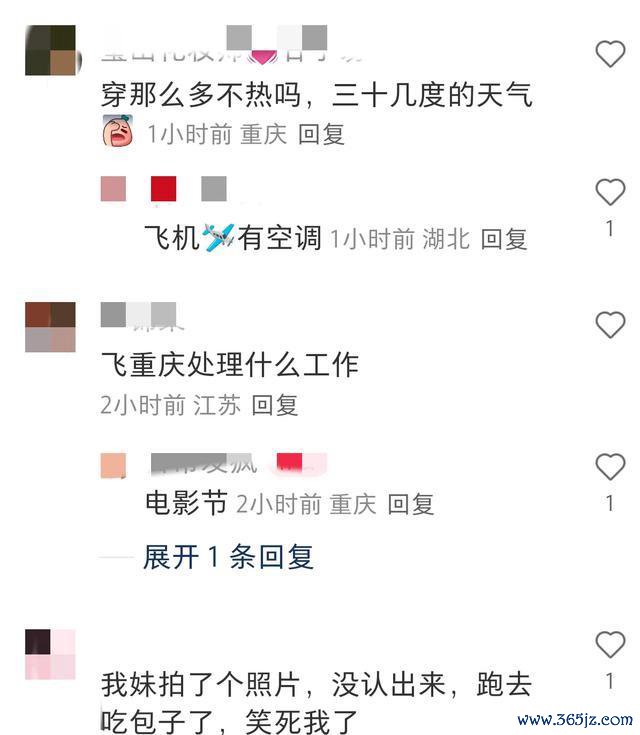Open small avatar of the 电影节 replier
The height and width of the screenshot is (735, 640).
(113, 465)
